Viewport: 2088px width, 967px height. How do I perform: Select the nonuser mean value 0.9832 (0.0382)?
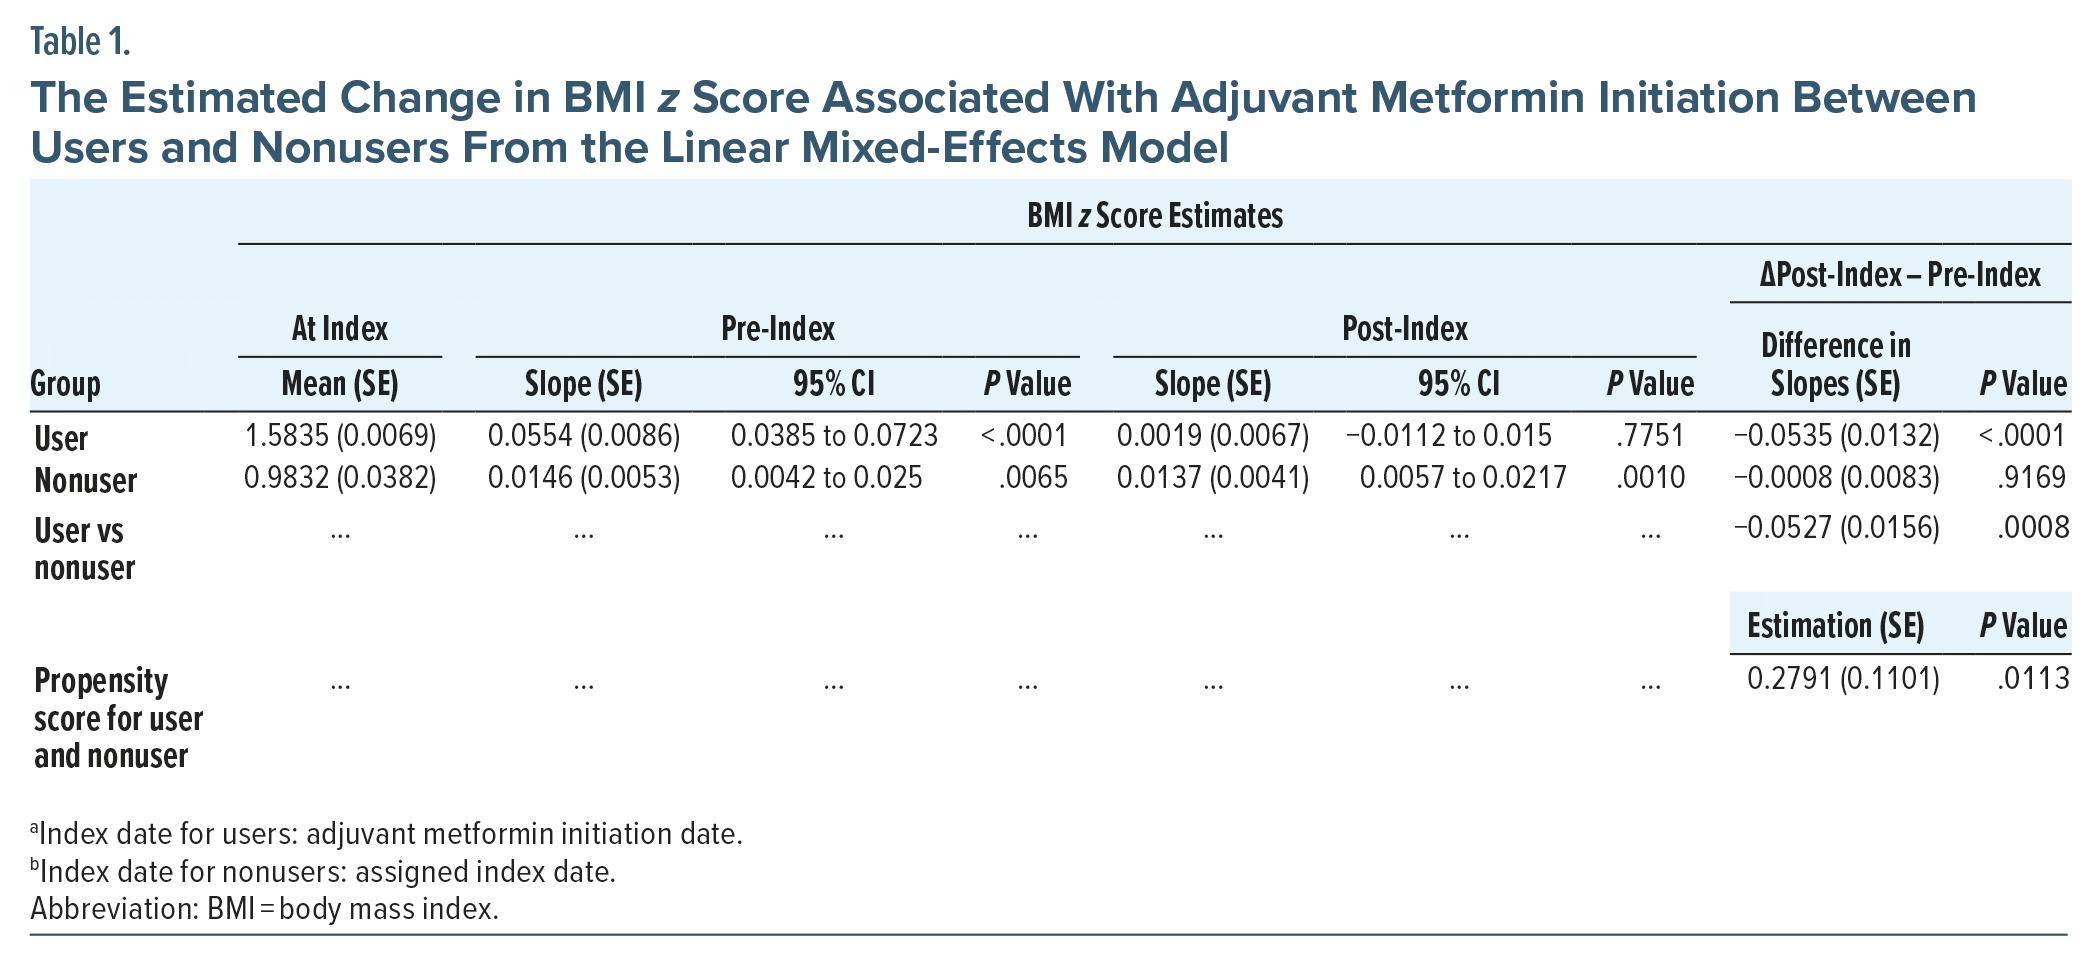(x=340, y=478)
